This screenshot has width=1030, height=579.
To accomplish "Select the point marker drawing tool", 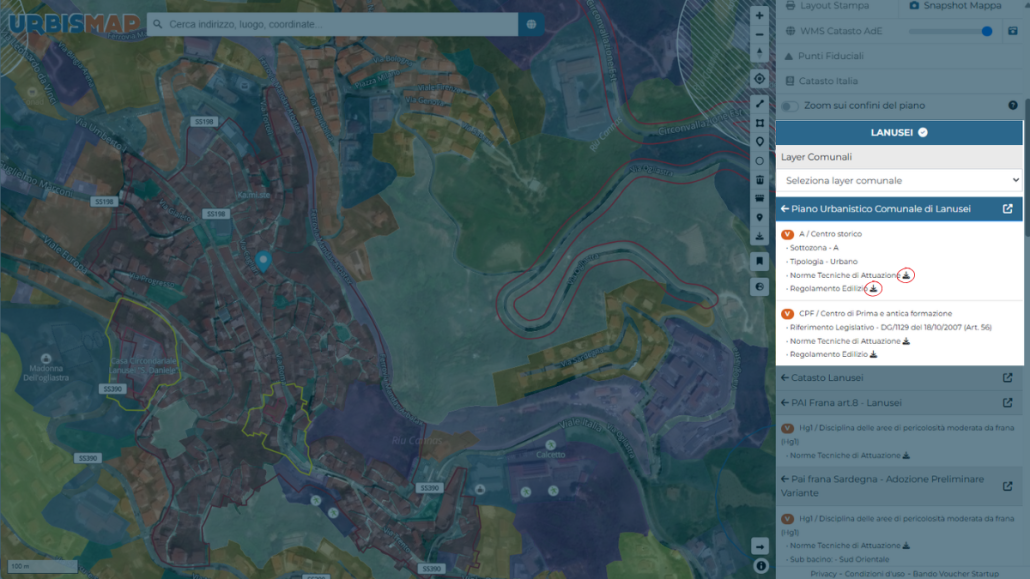I will [x=759, y=142].
